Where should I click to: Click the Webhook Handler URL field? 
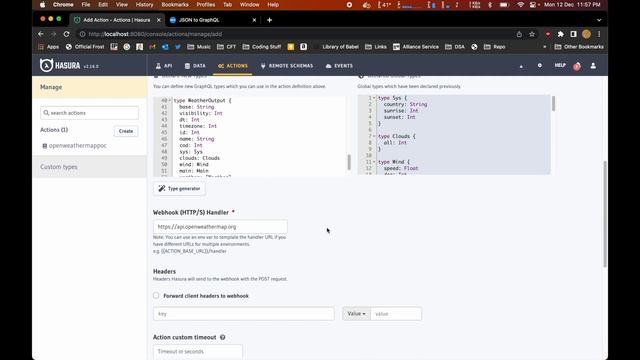pyautogui.click(x=220, y=227)
